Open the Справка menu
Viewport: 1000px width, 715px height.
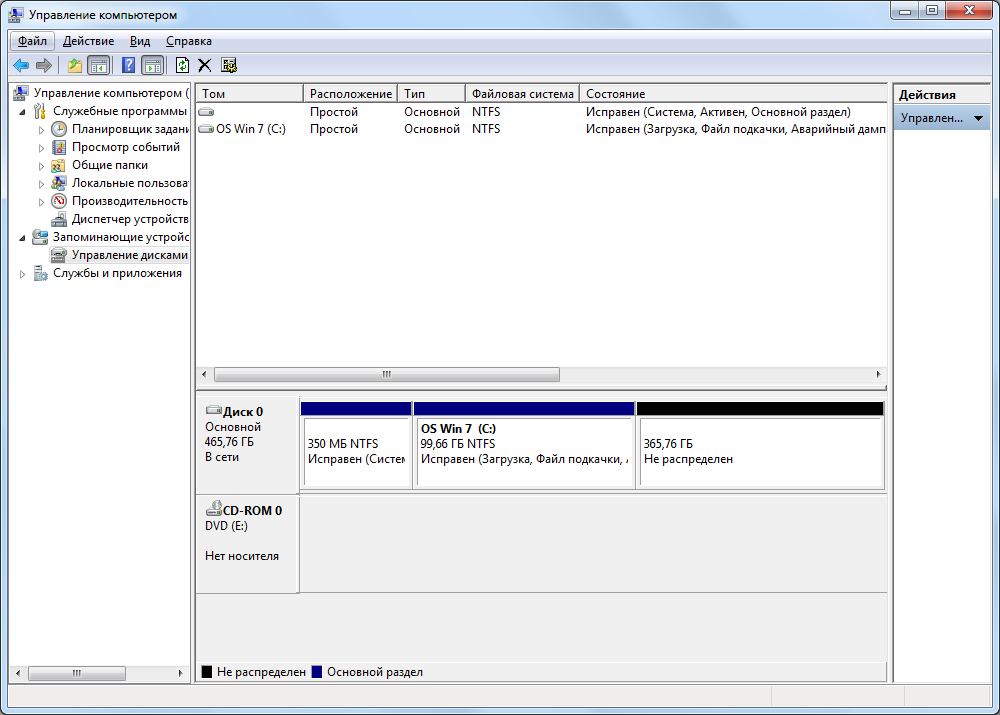[x=188, y=41]
